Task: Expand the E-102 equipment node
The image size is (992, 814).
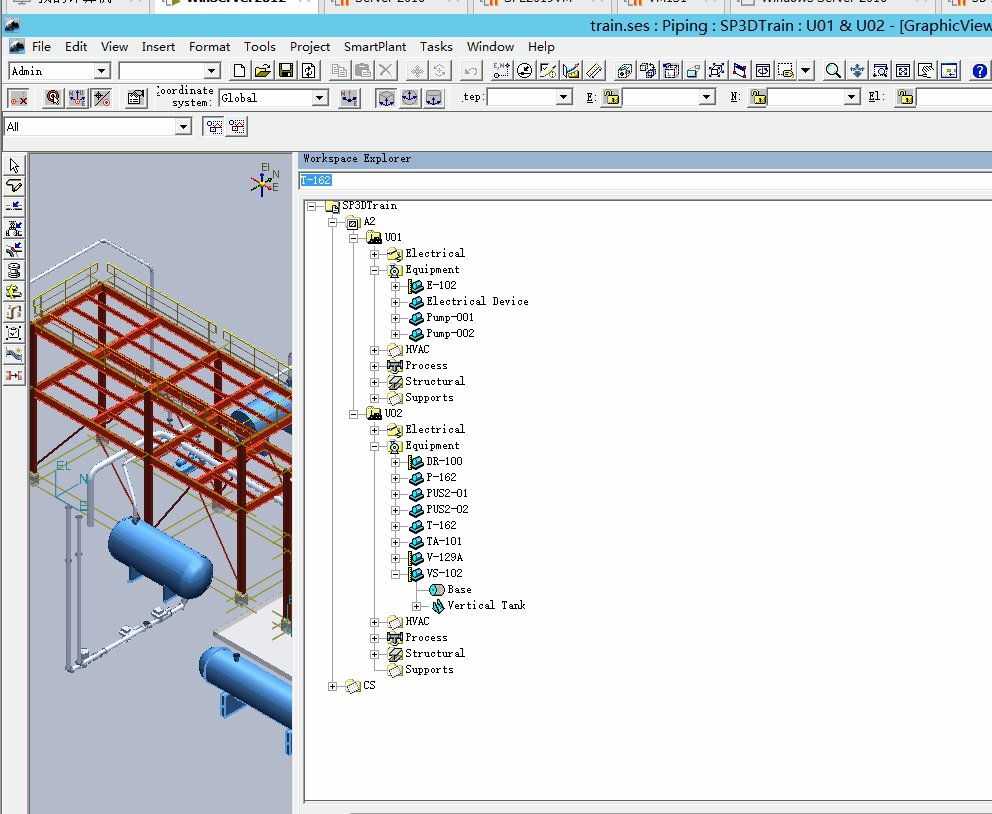Action: [395, 286]
